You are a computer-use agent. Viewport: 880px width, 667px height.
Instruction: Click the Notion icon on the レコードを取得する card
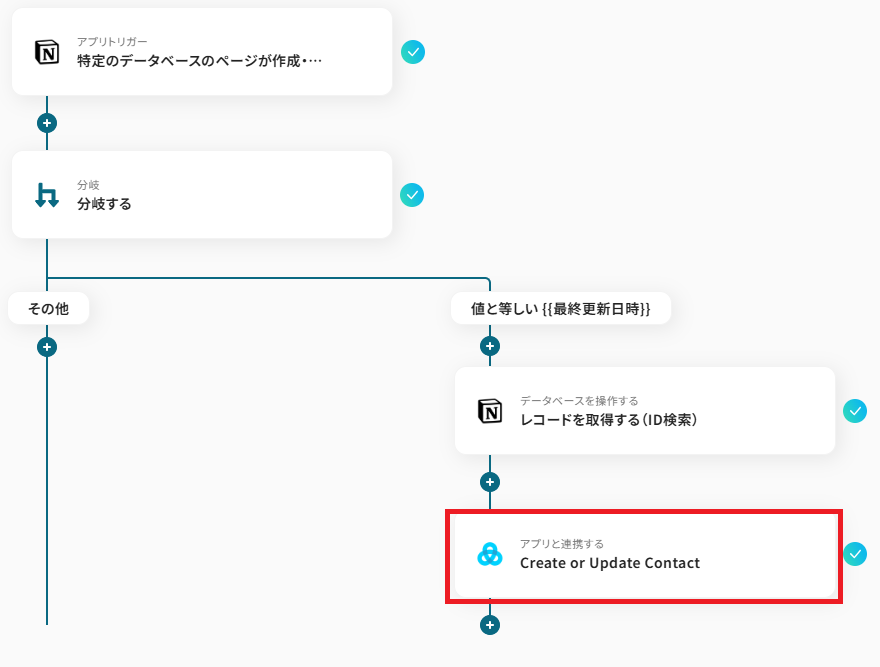(x=490, y=411)
